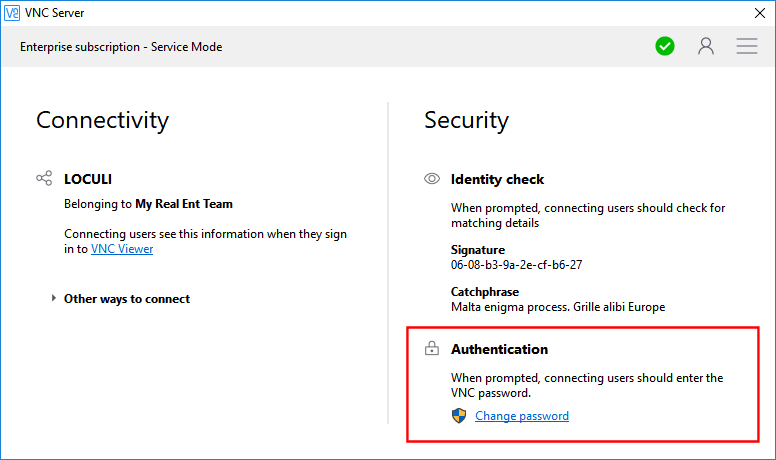Screen dimensions: 776x460
Task: Click the My Real Ent Team name
Action: tap(184, 204)
